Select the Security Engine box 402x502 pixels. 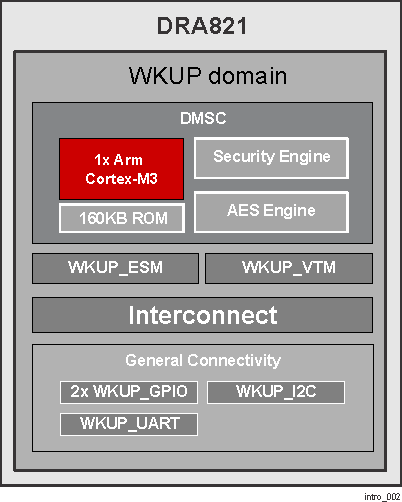point(271,158)
